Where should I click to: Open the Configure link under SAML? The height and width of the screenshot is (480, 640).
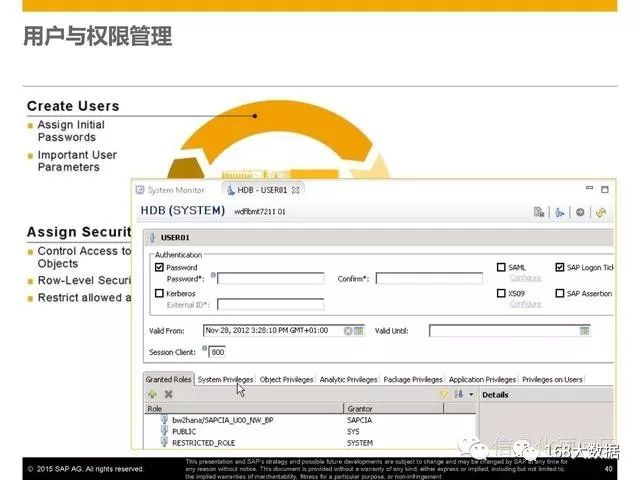pos(525,278)
